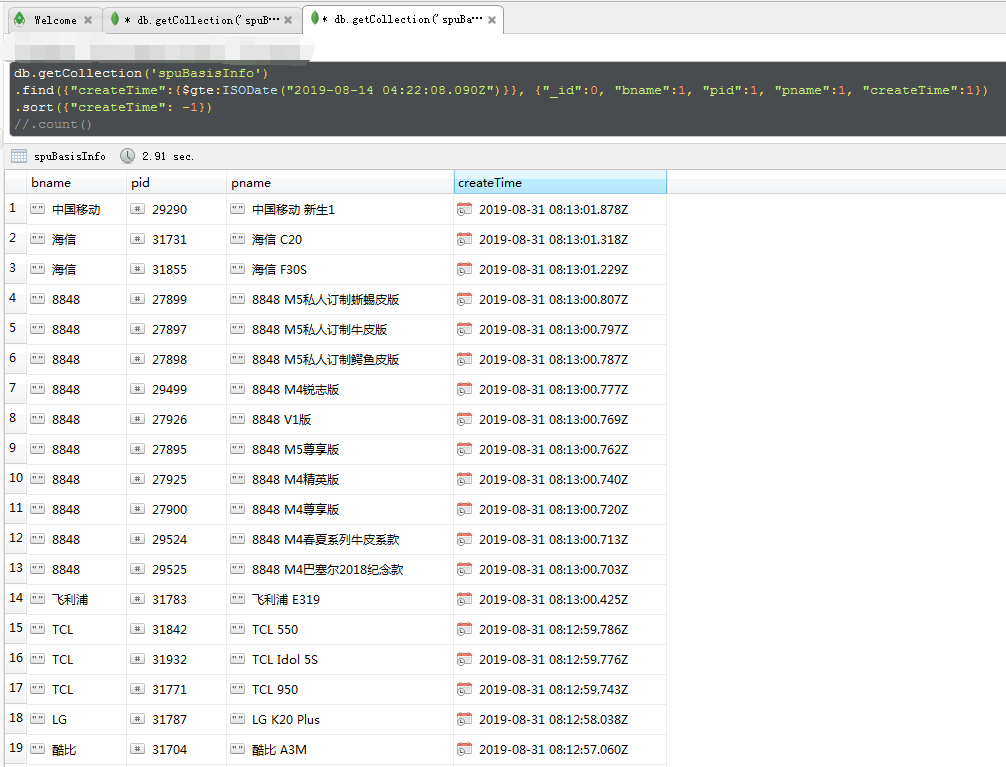Click string icon beside 8848 M5私人订制牛皮版
The image size is (1006, 767).
237,329
